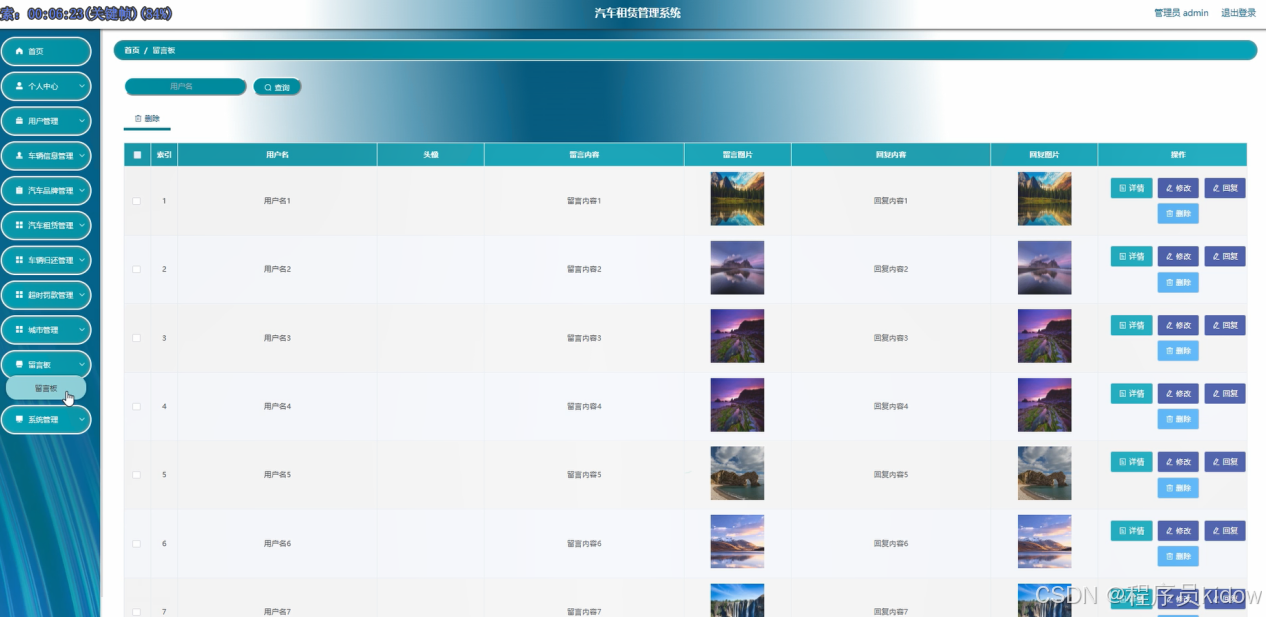Click the 详情 button for 用户名6
This screenshot has width=1266, height=617.
click(x=1131, y=531)
